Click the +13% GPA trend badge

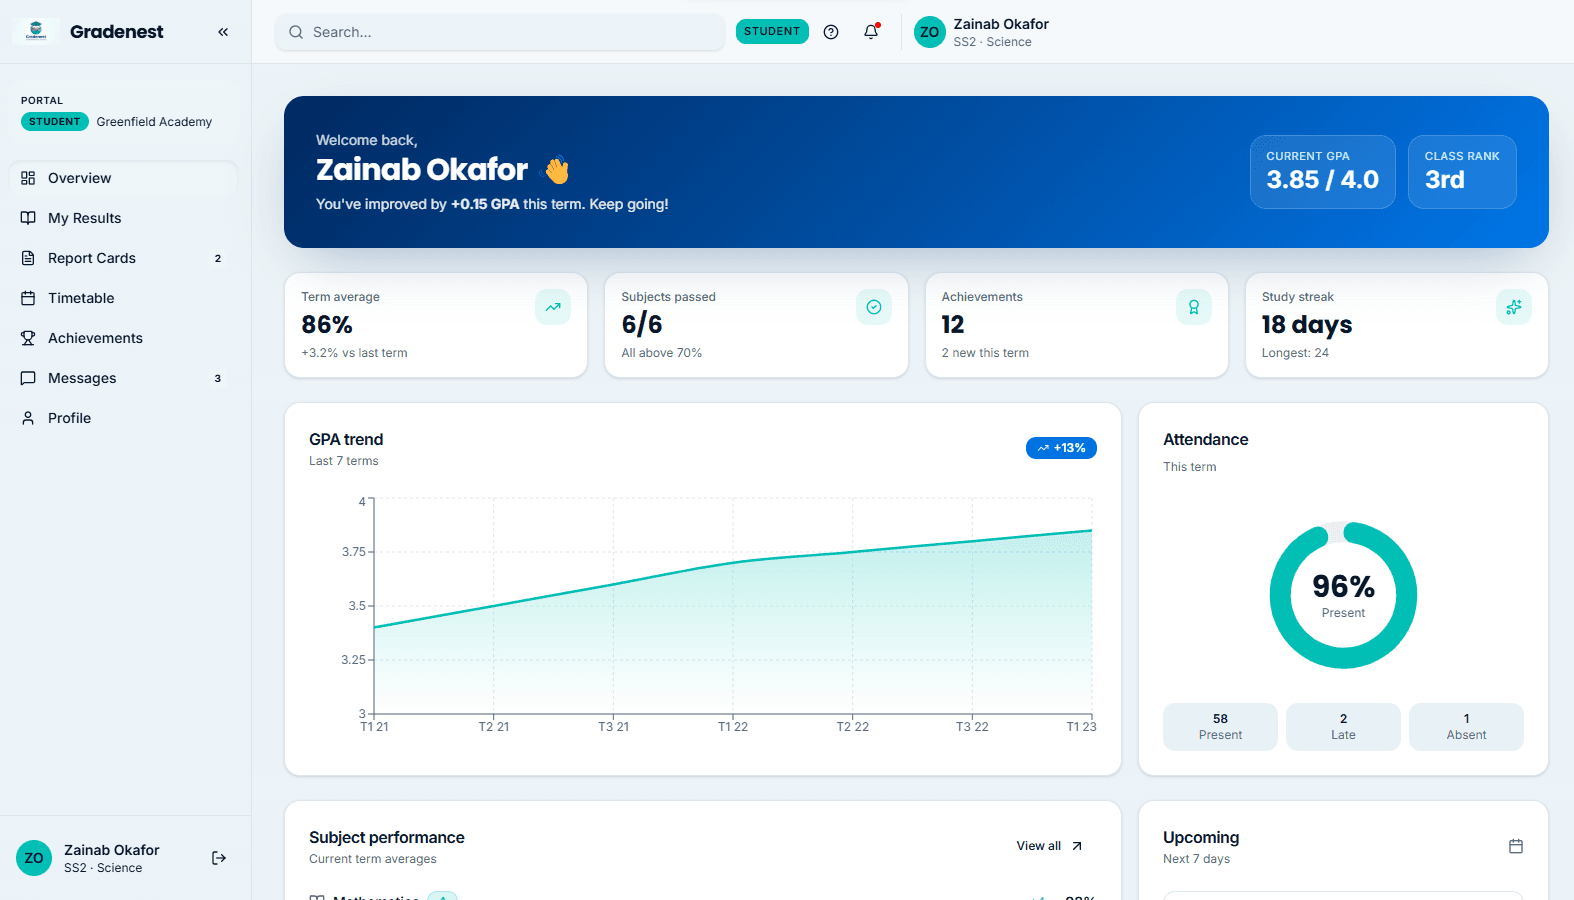pos(1061,448)
